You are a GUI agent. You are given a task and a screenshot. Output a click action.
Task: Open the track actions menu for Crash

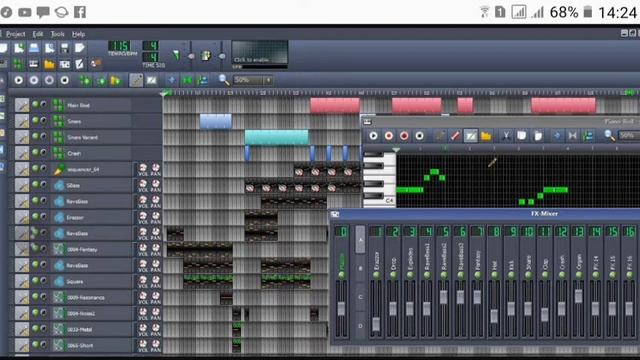(22, 153)
